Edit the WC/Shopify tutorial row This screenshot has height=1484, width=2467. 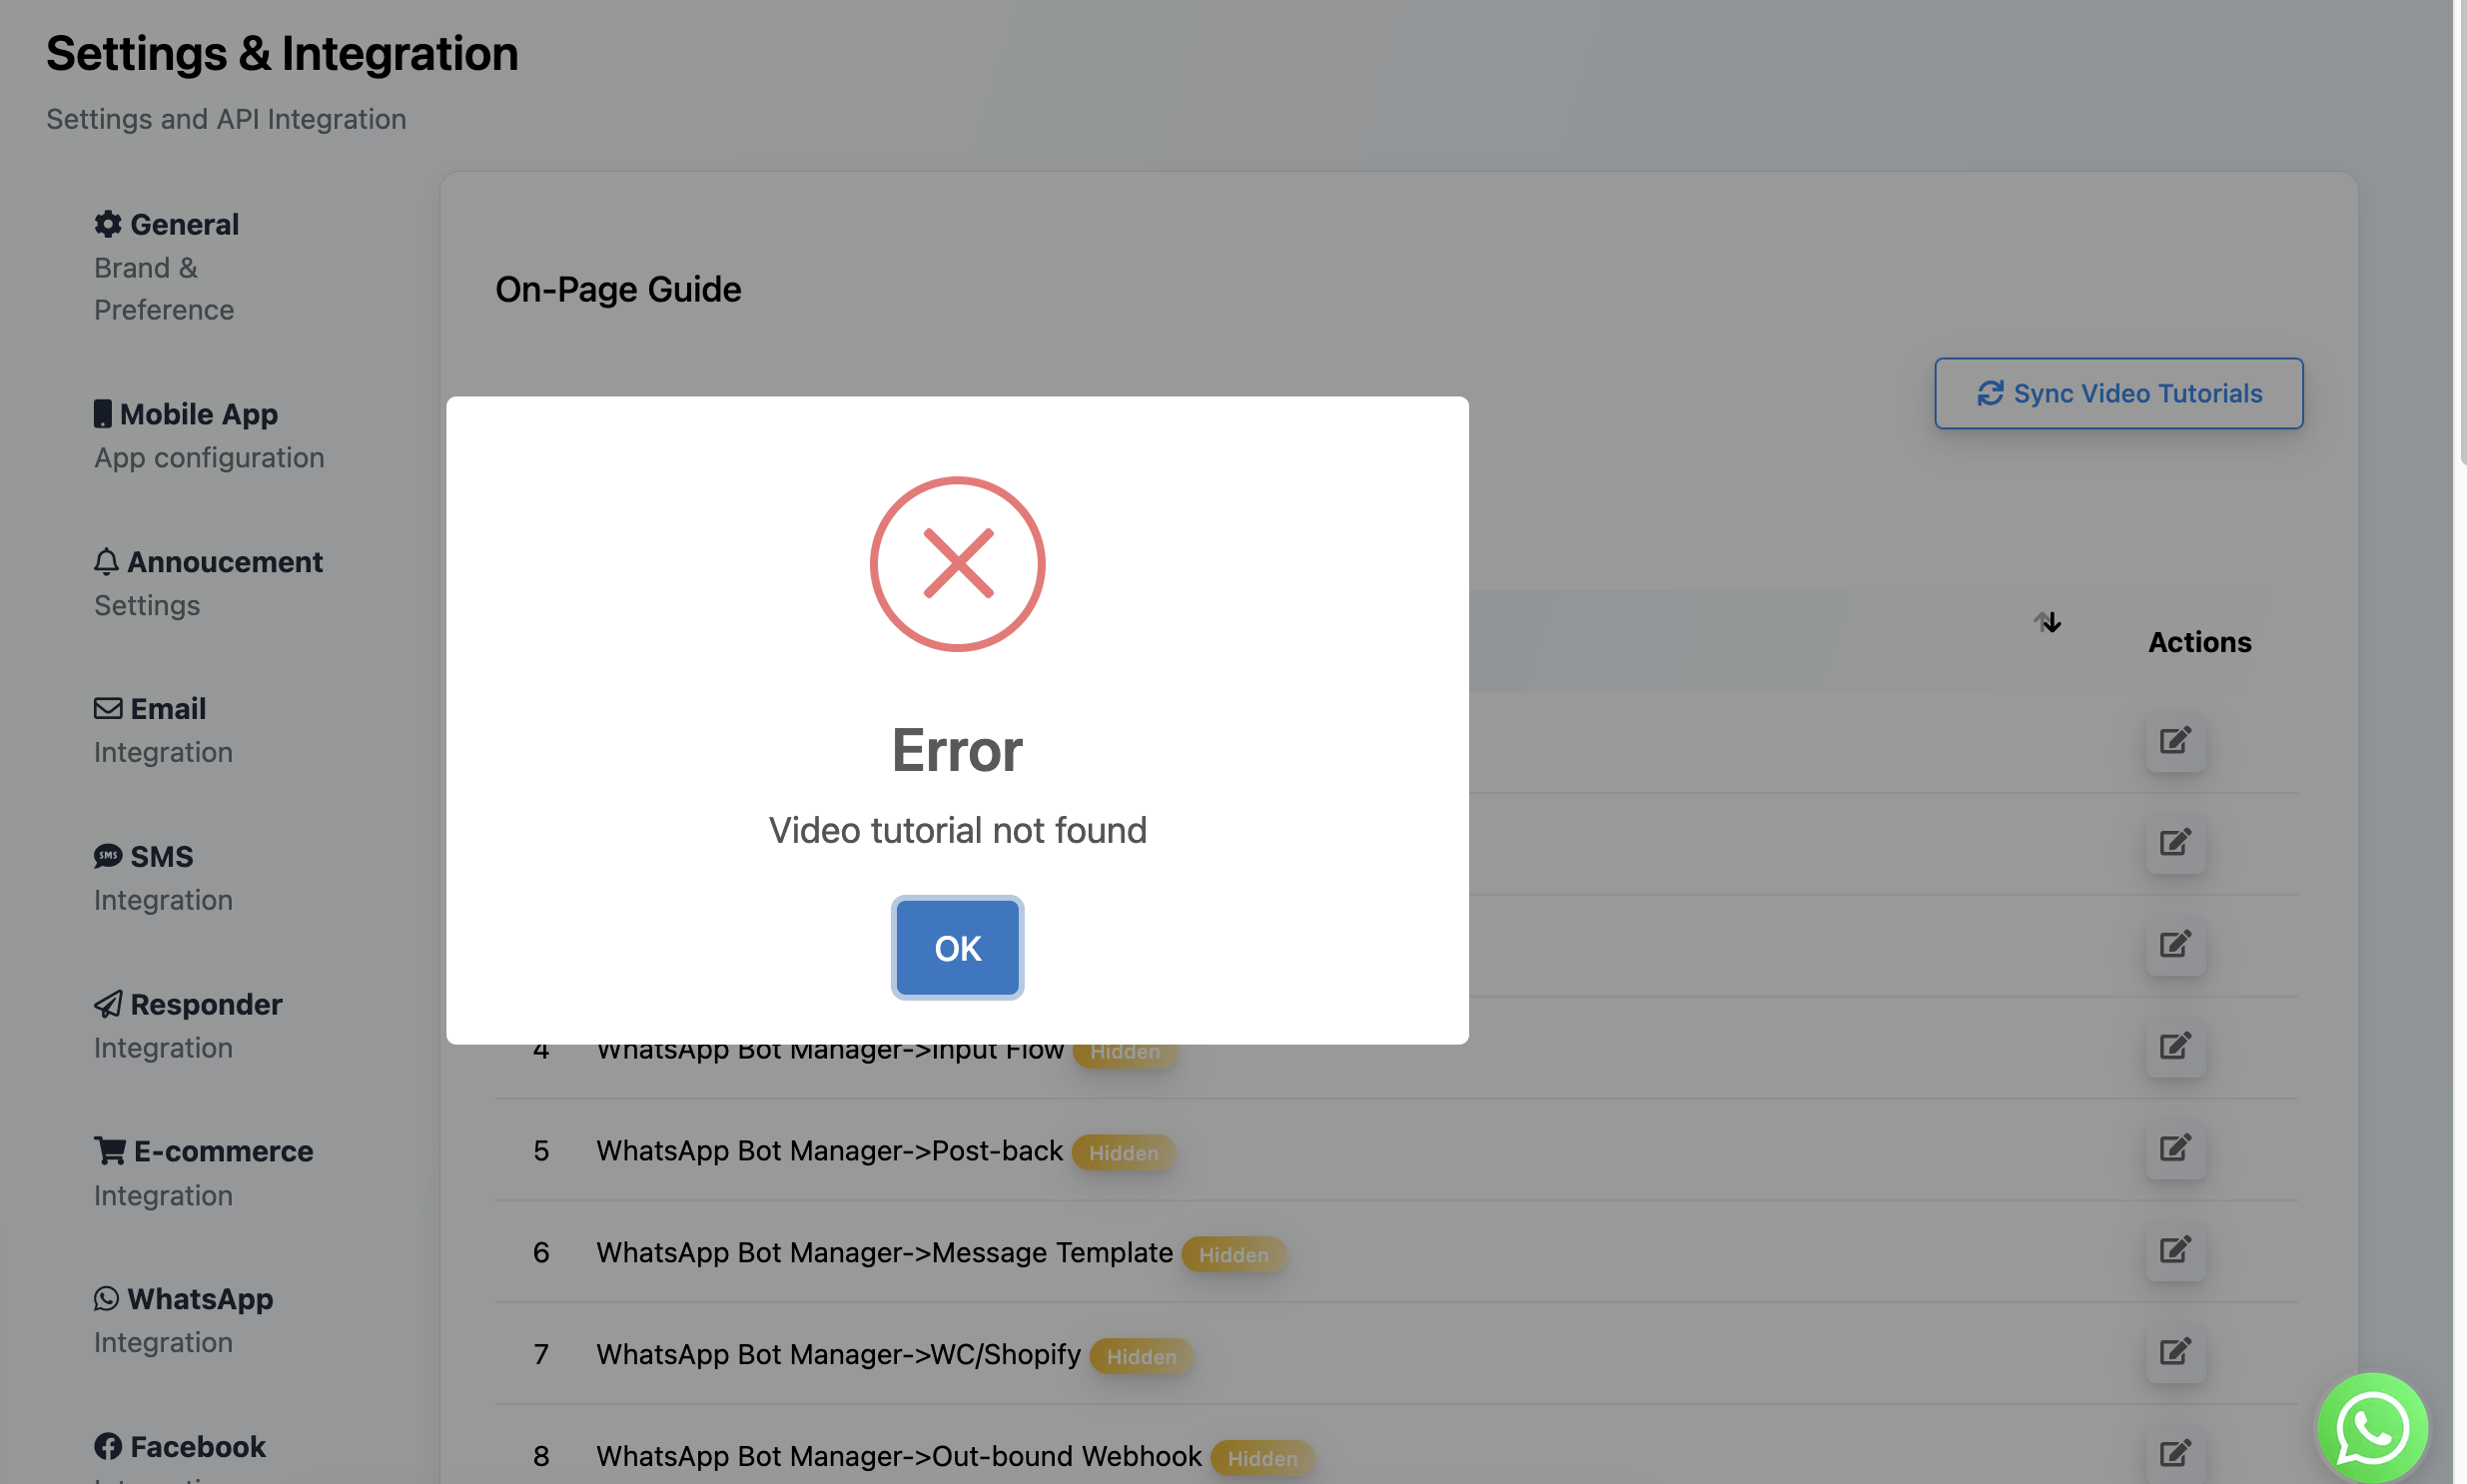pyautogui.click(x=2175, y=1353)
